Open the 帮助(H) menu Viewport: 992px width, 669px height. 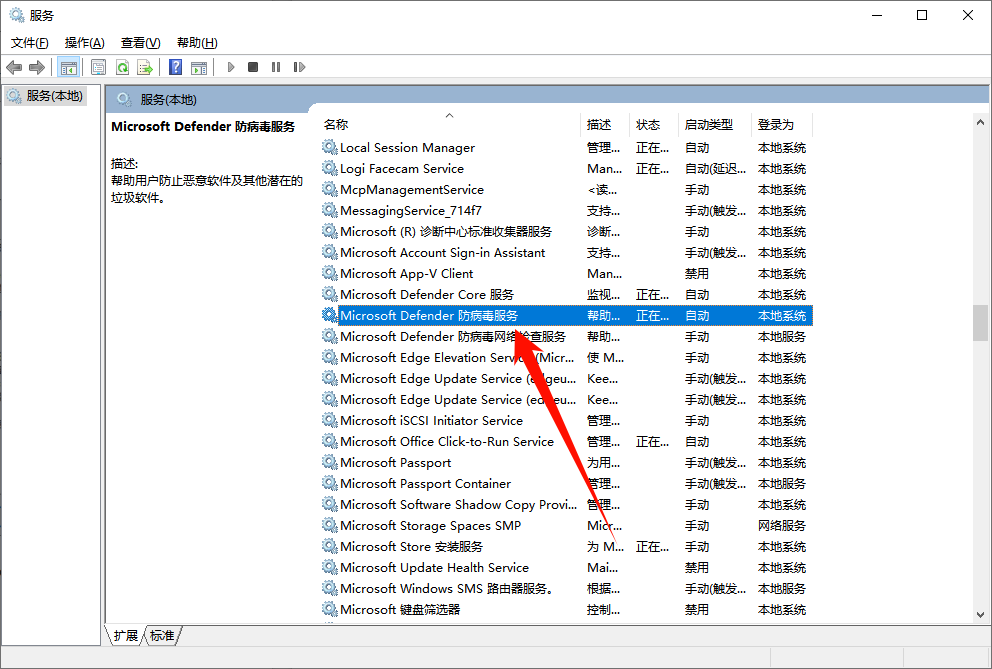pos(197,42)
